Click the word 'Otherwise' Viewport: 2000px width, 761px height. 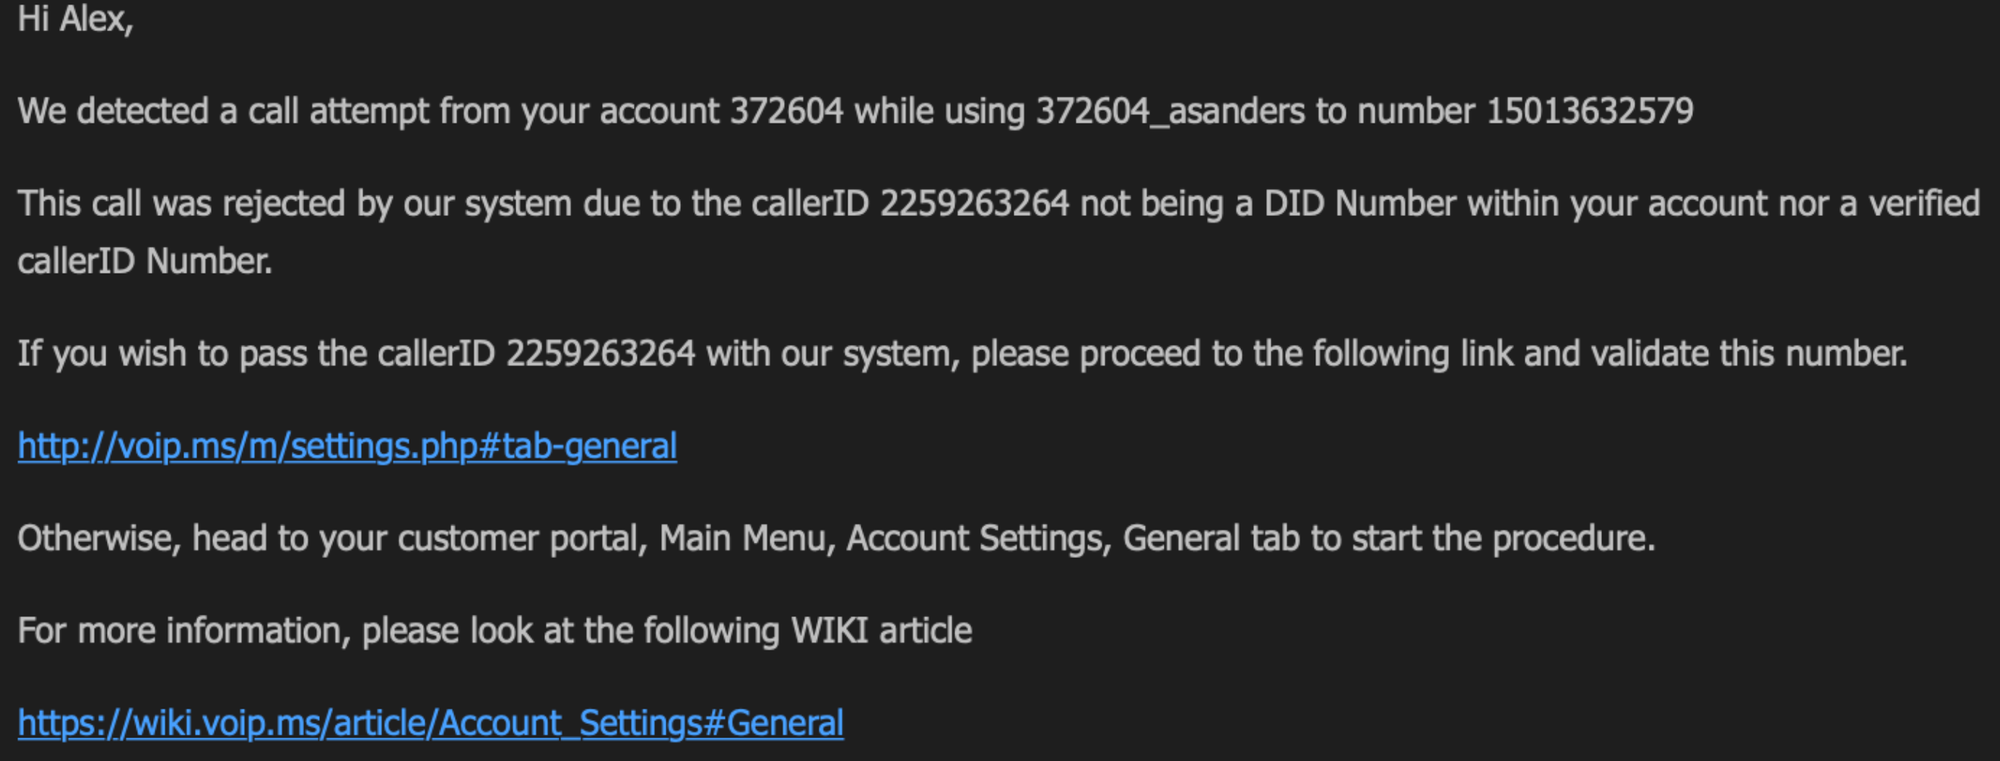coord(98,539)
